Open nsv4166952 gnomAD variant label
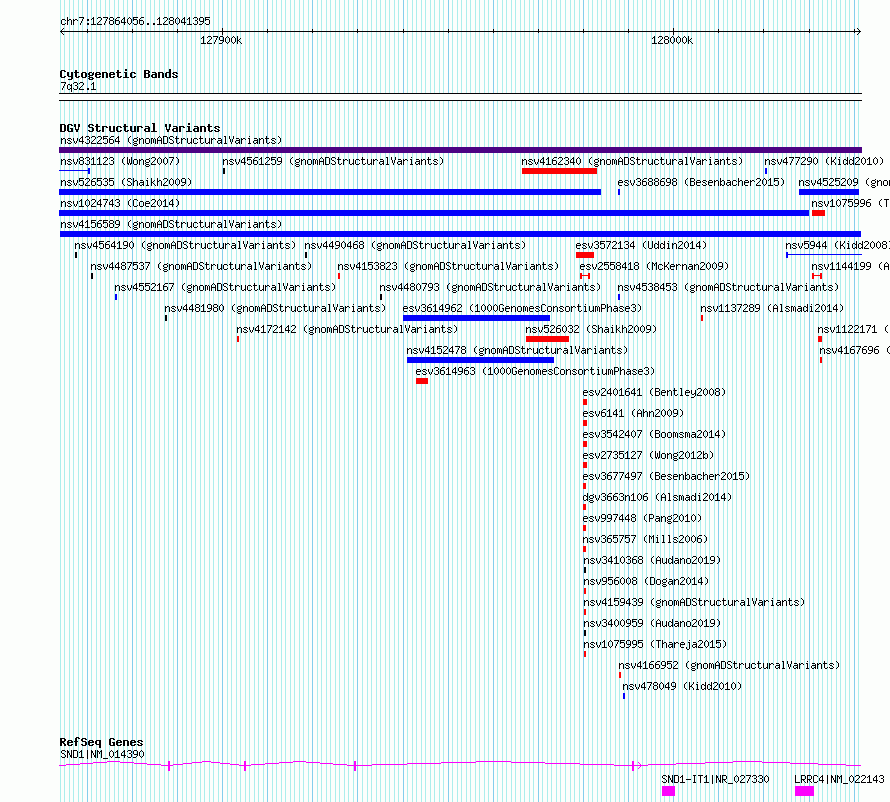890x802 pixels. (x=729, y=665)
